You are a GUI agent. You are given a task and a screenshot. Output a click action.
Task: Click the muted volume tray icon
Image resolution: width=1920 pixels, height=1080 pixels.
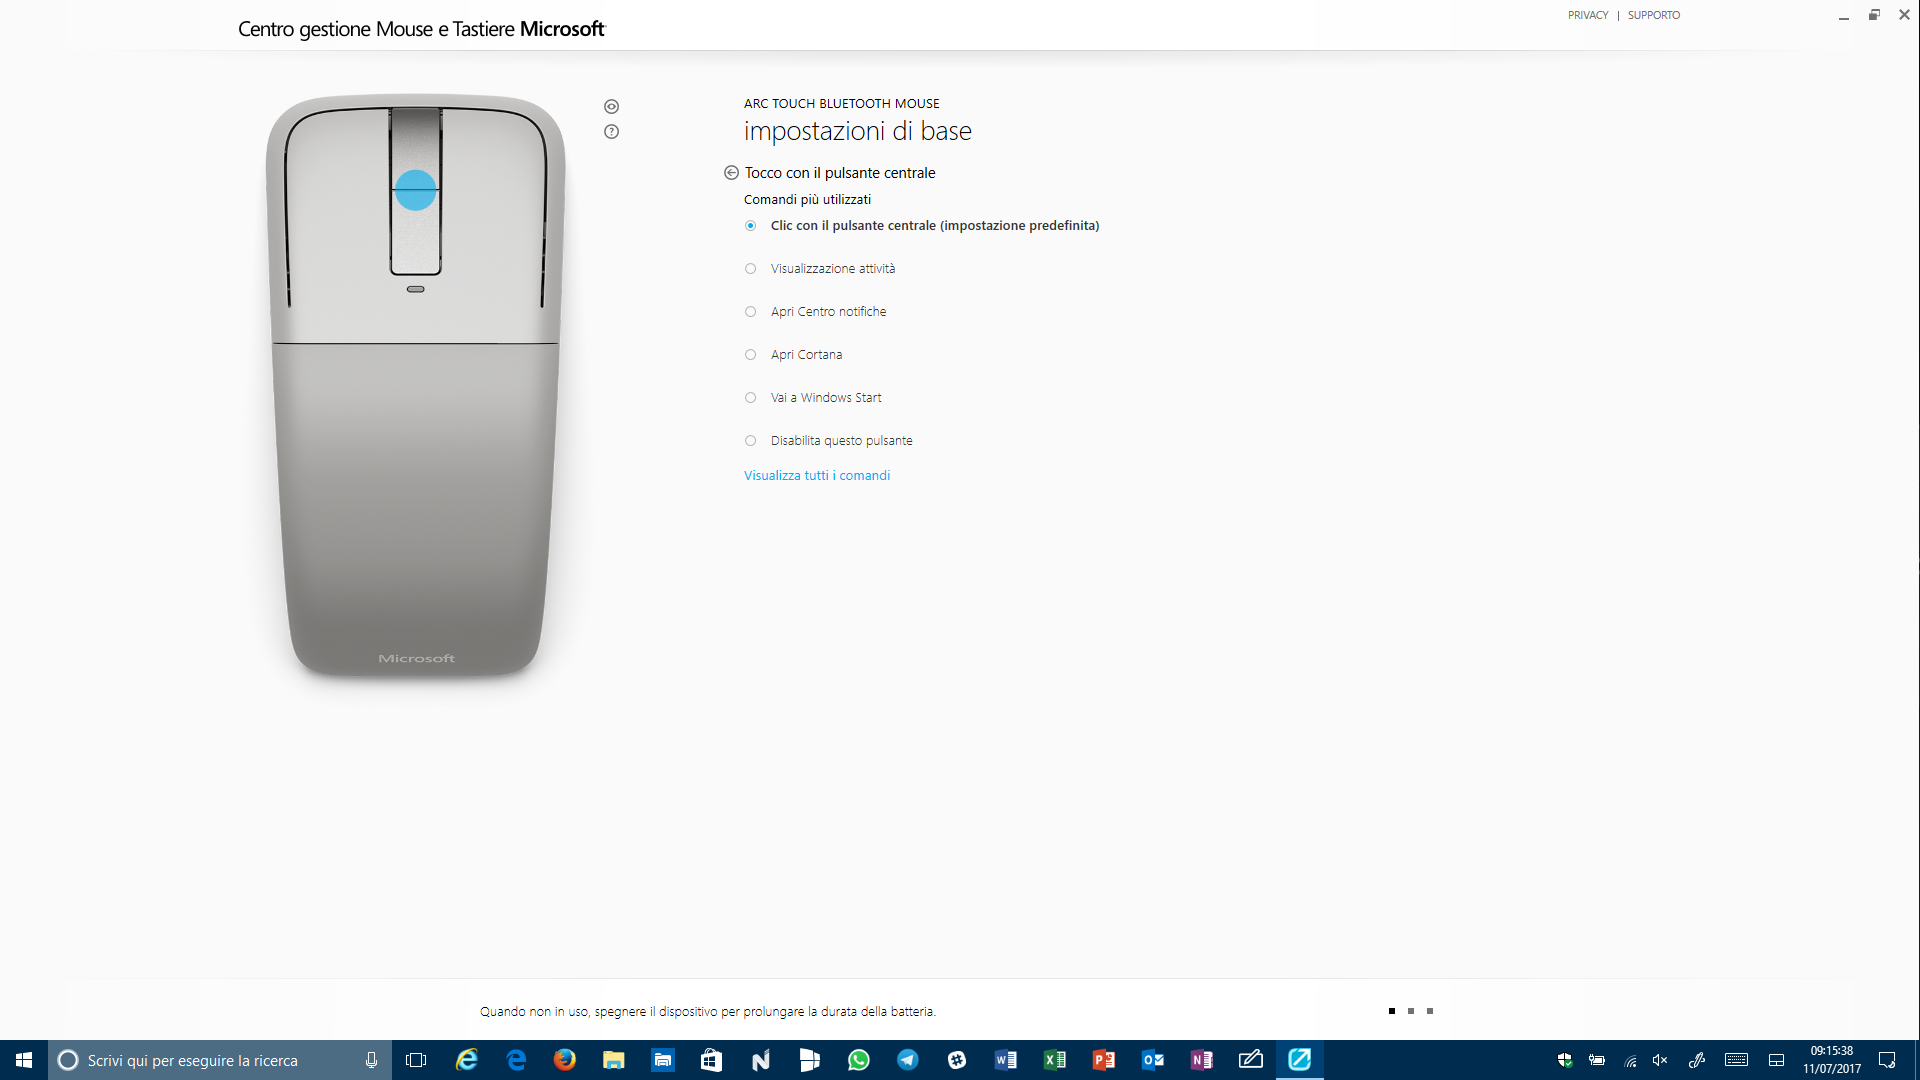point(1661,1060)
